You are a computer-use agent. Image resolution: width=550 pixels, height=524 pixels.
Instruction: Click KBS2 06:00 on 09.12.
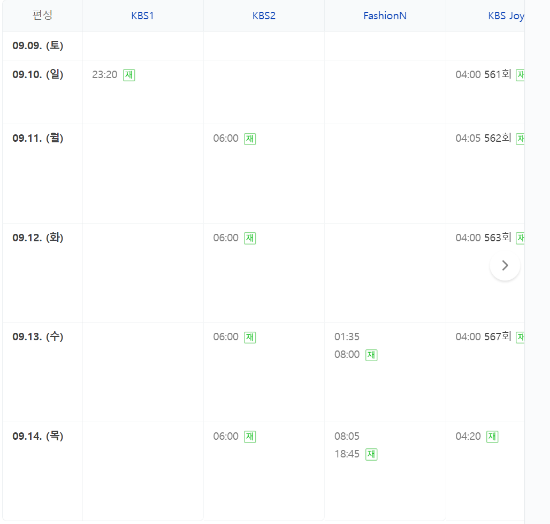pyautogui.click(x=226, y=238)
